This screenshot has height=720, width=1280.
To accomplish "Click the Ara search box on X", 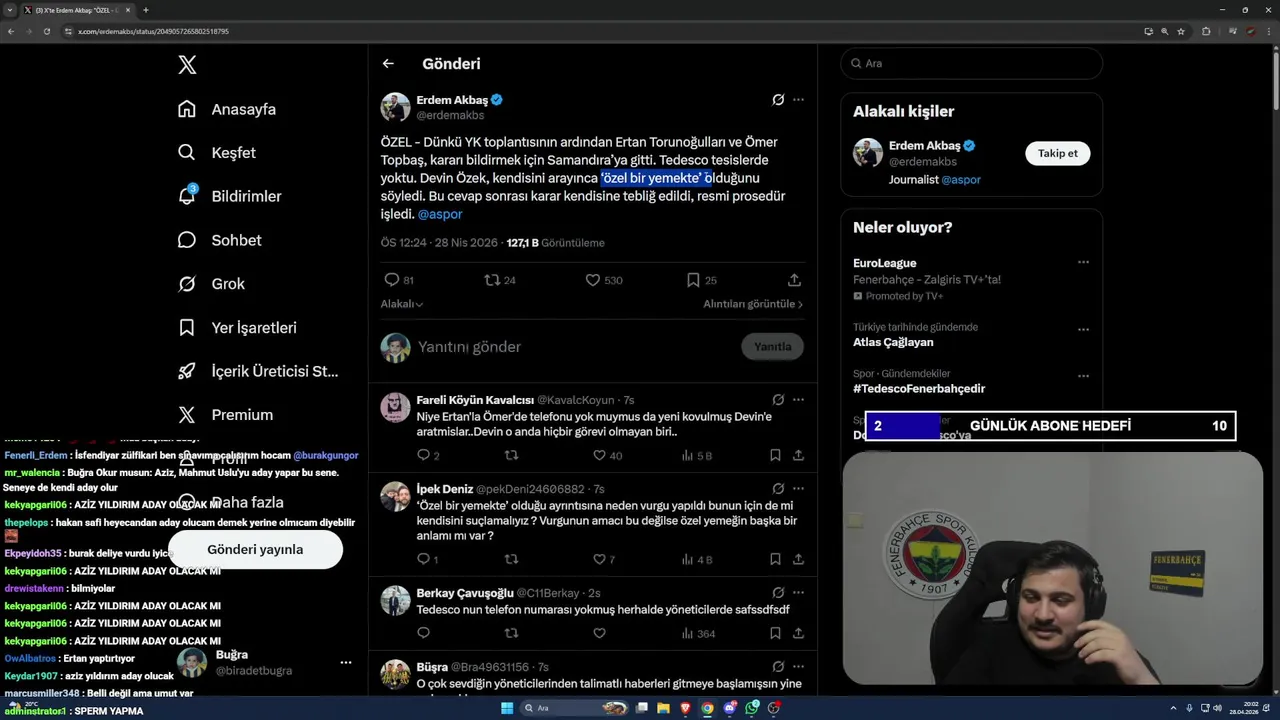I will coord(971,63).
